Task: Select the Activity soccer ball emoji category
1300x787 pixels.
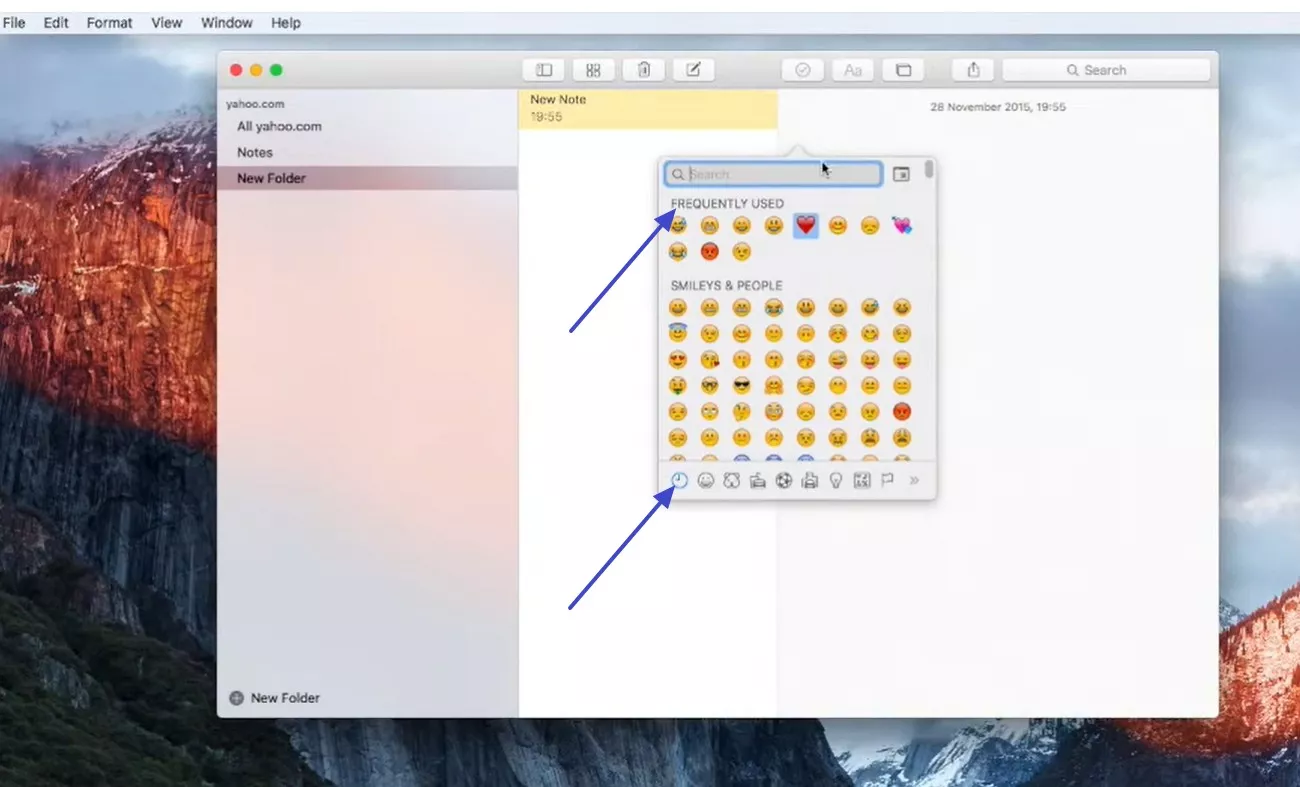Action: [784, 480]
